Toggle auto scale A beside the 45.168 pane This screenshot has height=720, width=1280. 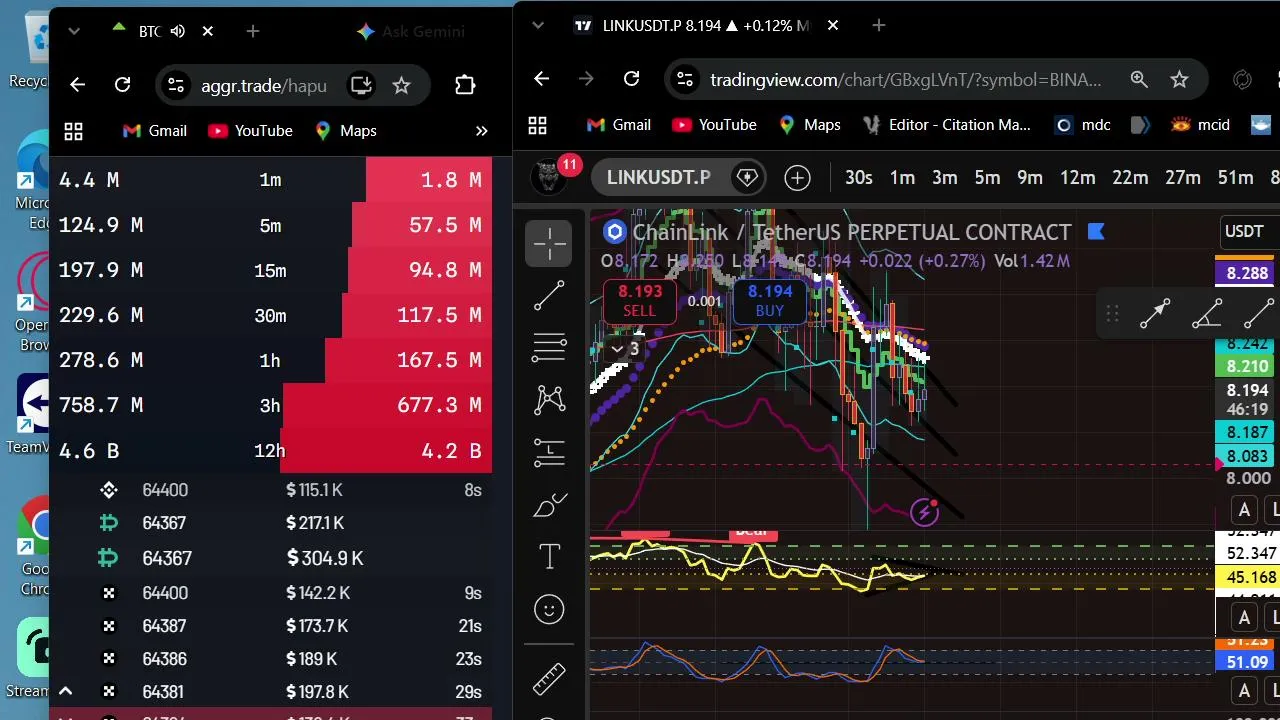click(x=1244, y=616)
